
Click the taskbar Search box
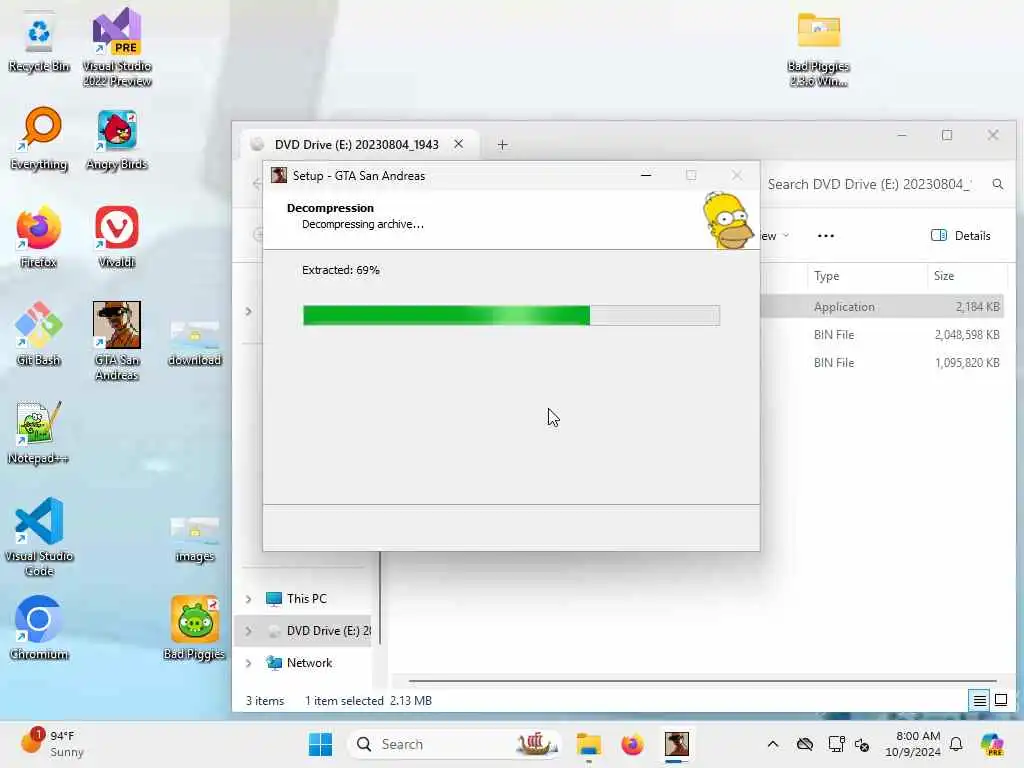(455, 744)
